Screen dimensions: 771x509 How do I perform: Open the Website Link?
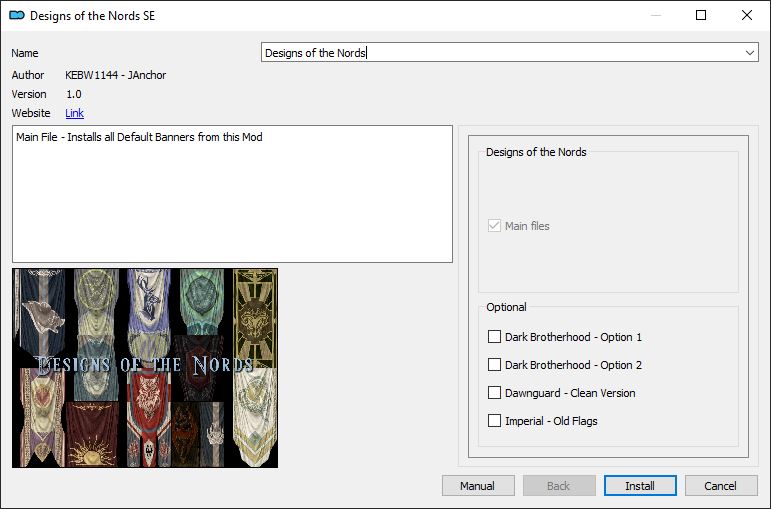pos(74,113)
